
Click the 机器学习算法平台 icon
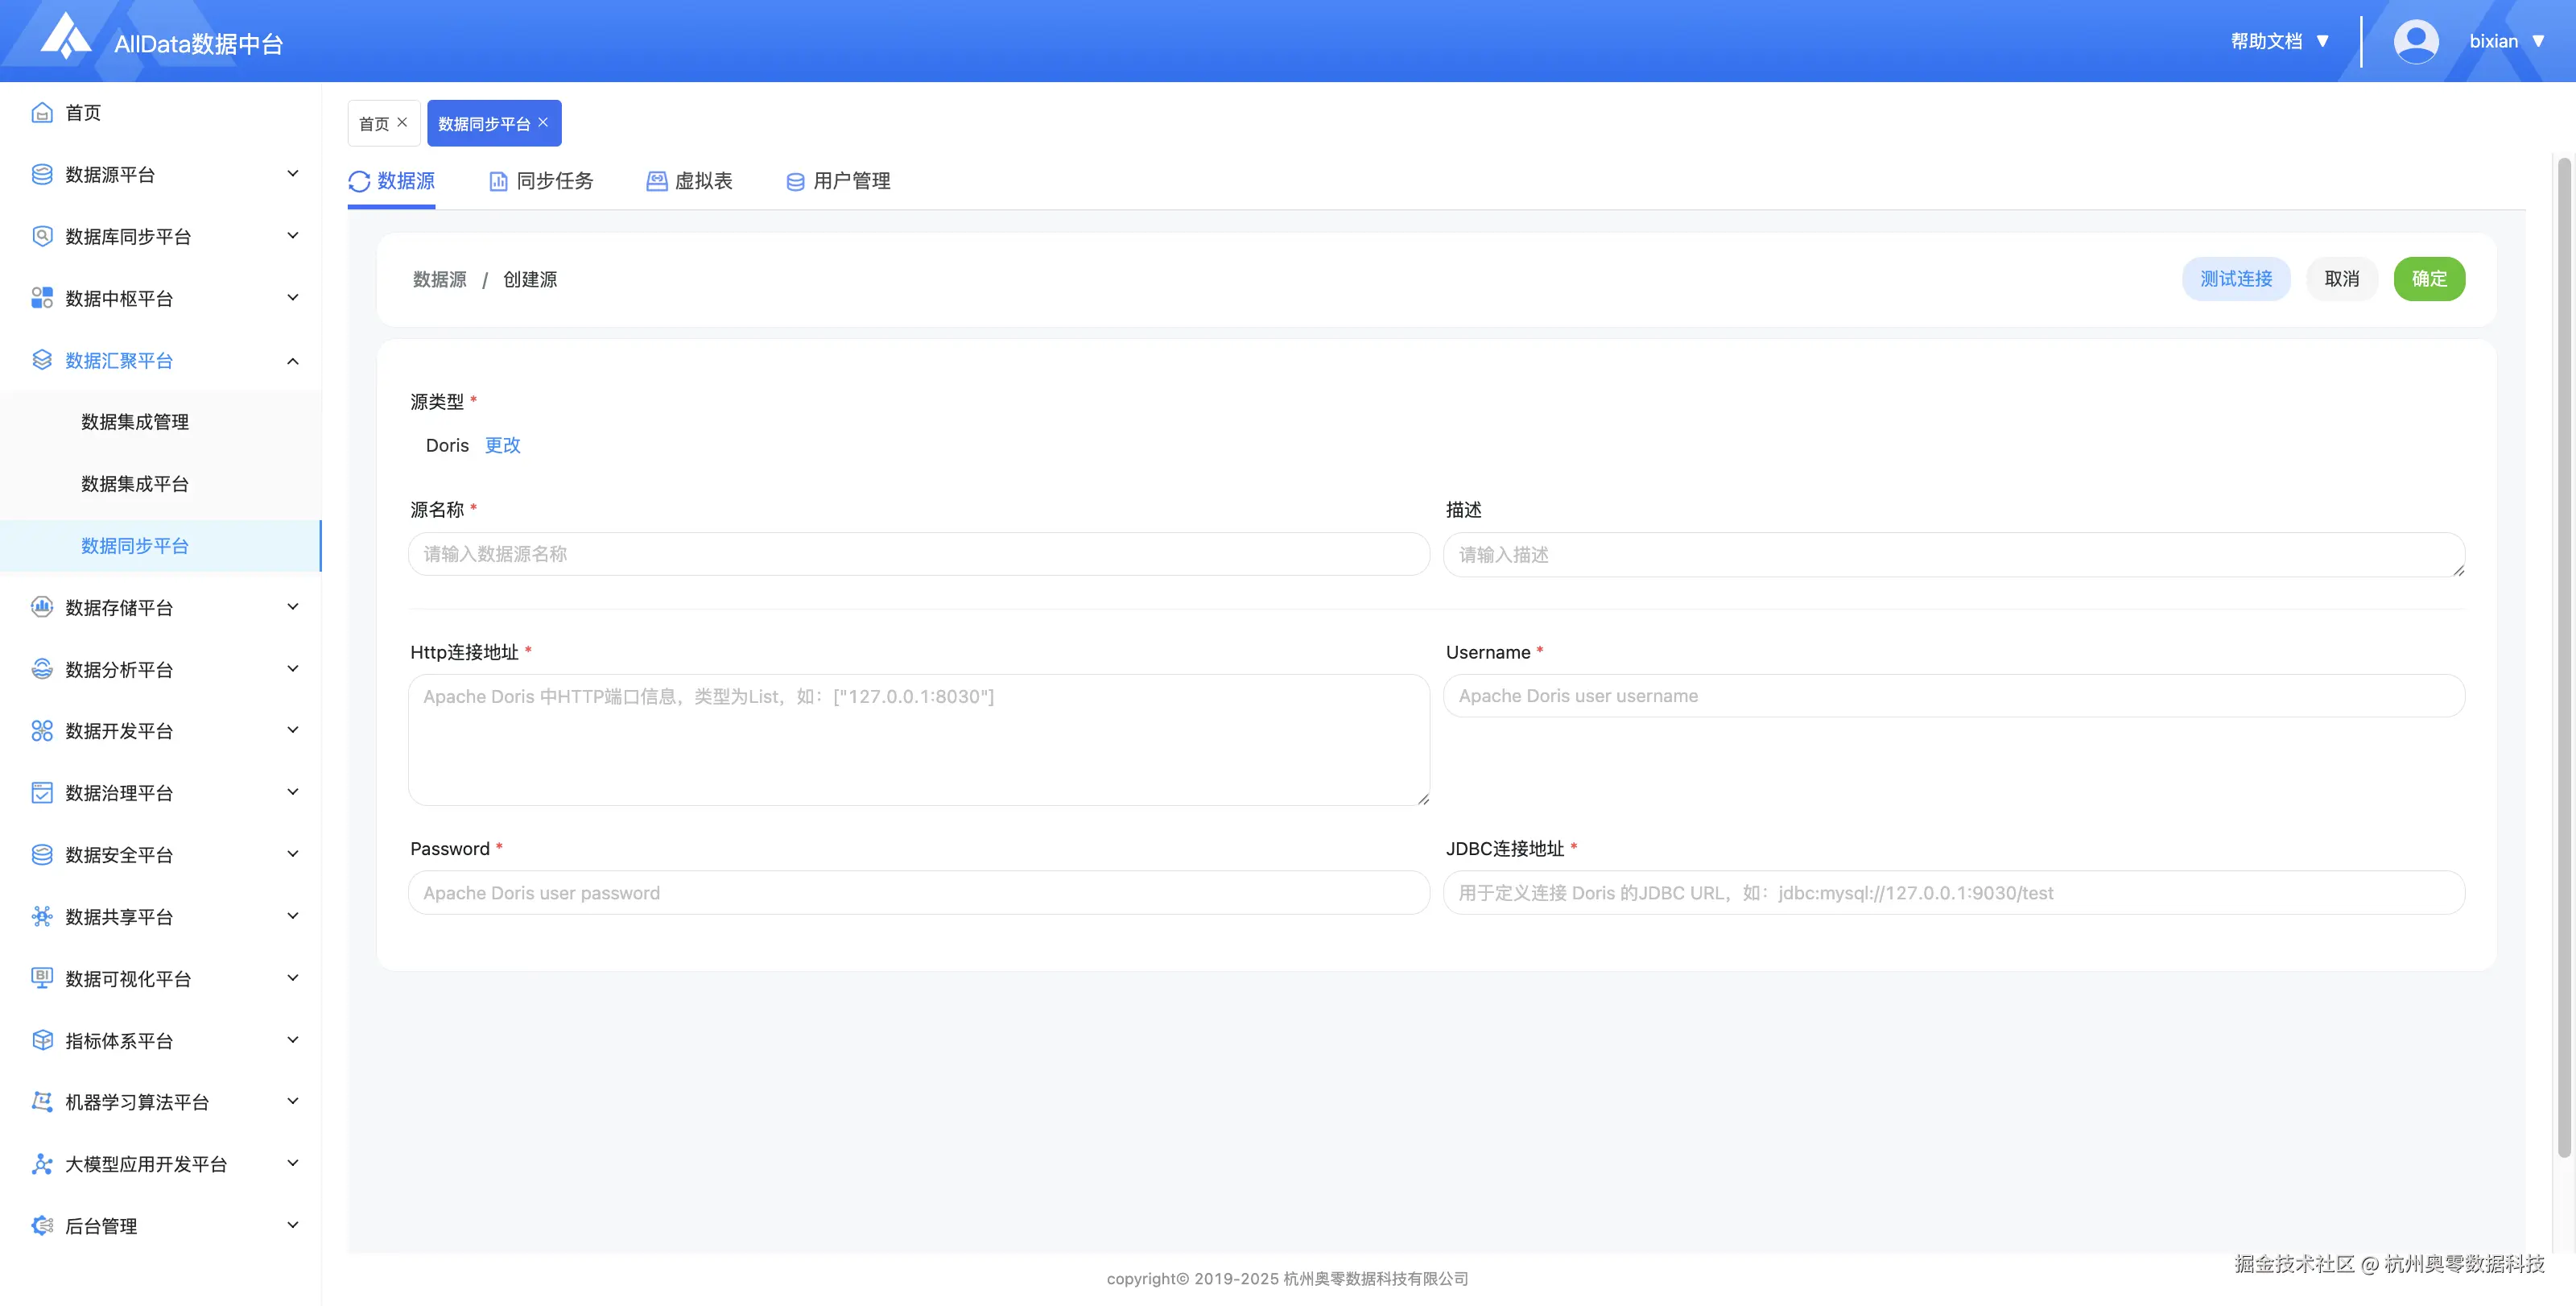(42, 1102)
